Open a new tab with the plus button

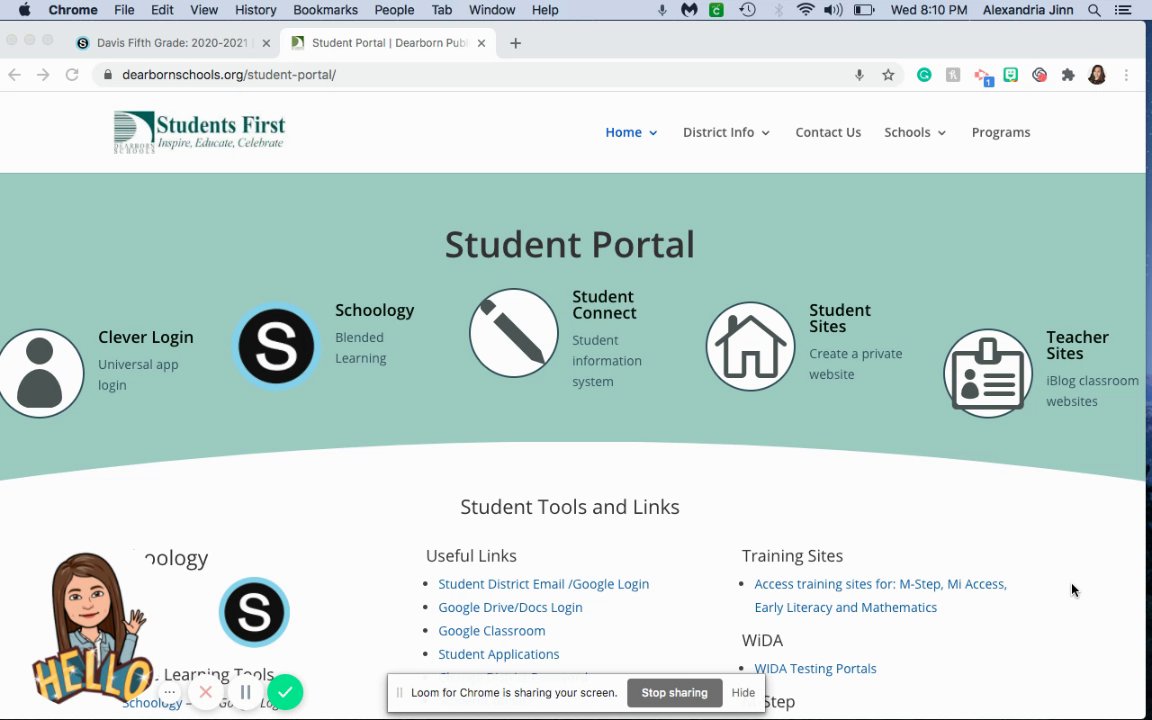(x=515, y=43)
